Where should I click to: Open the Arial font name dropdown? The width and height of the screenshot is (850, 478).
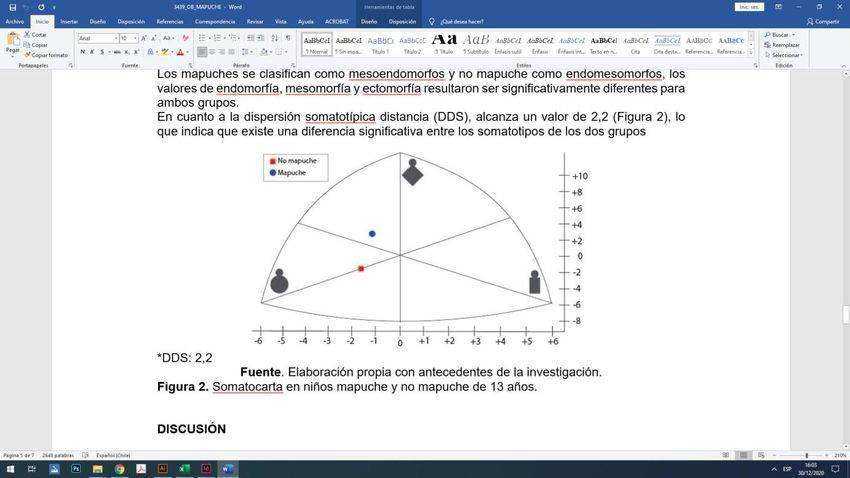point(116,38)
